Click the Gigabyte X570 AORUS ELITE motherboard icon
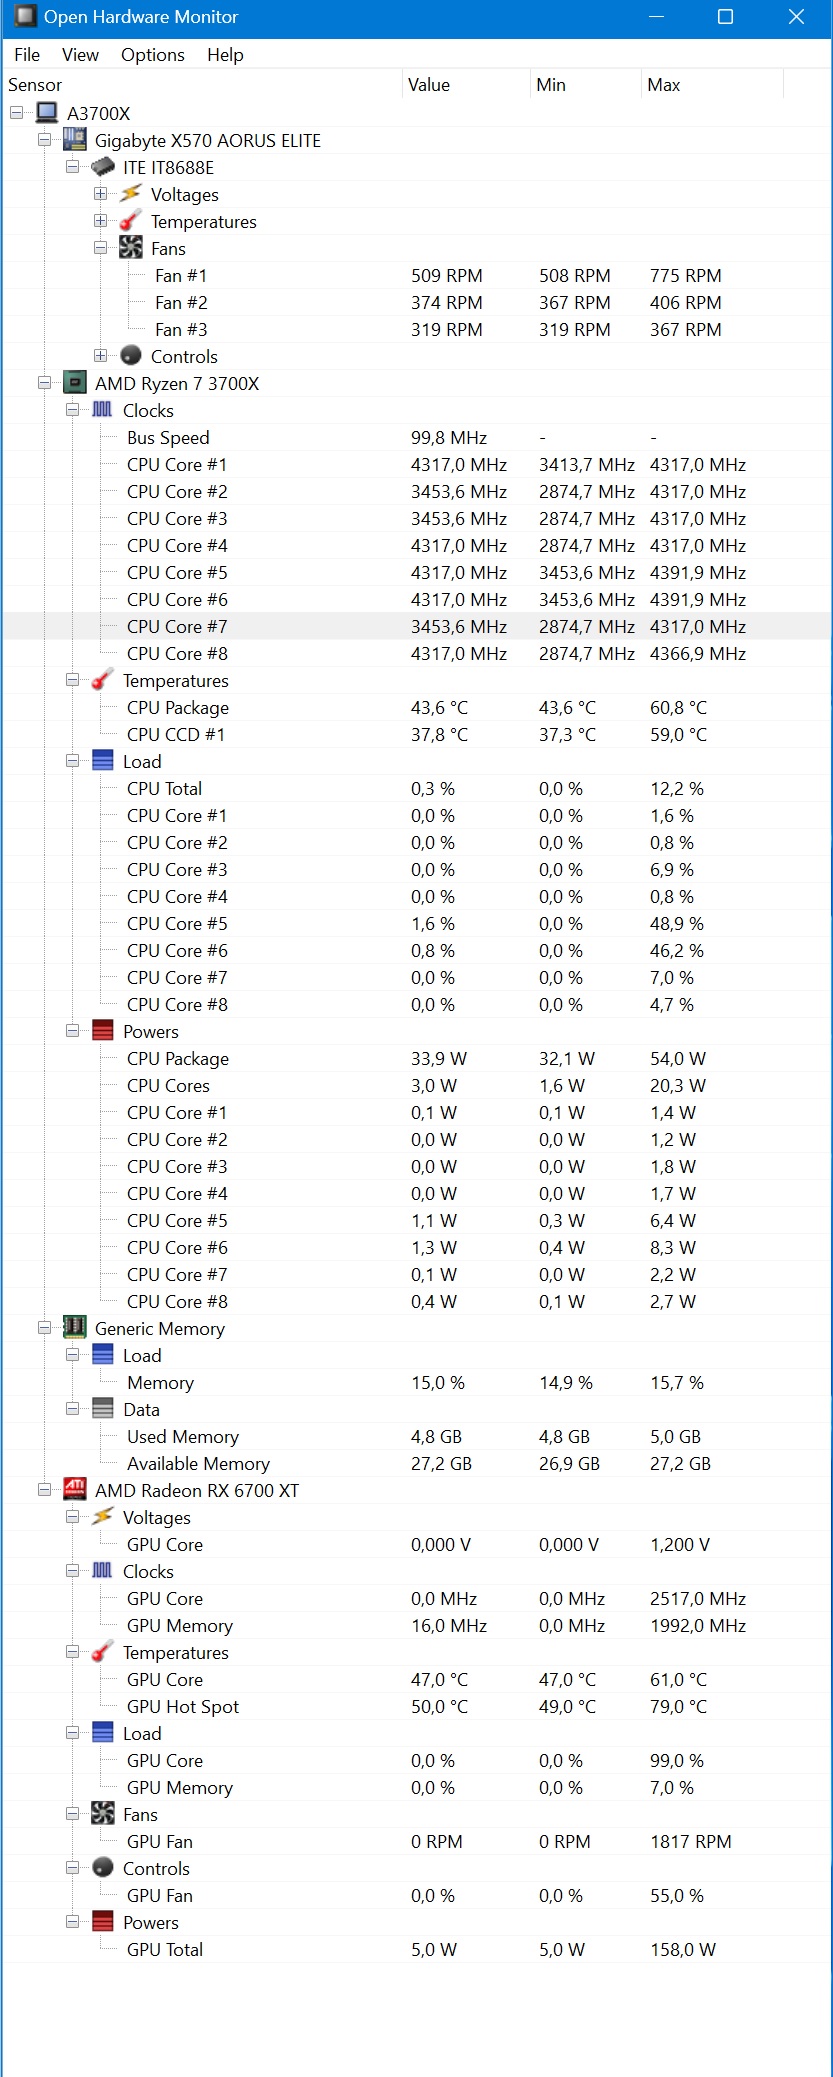Image resolution: width=833 pixels, height=2077 pixels. [74, 140]
